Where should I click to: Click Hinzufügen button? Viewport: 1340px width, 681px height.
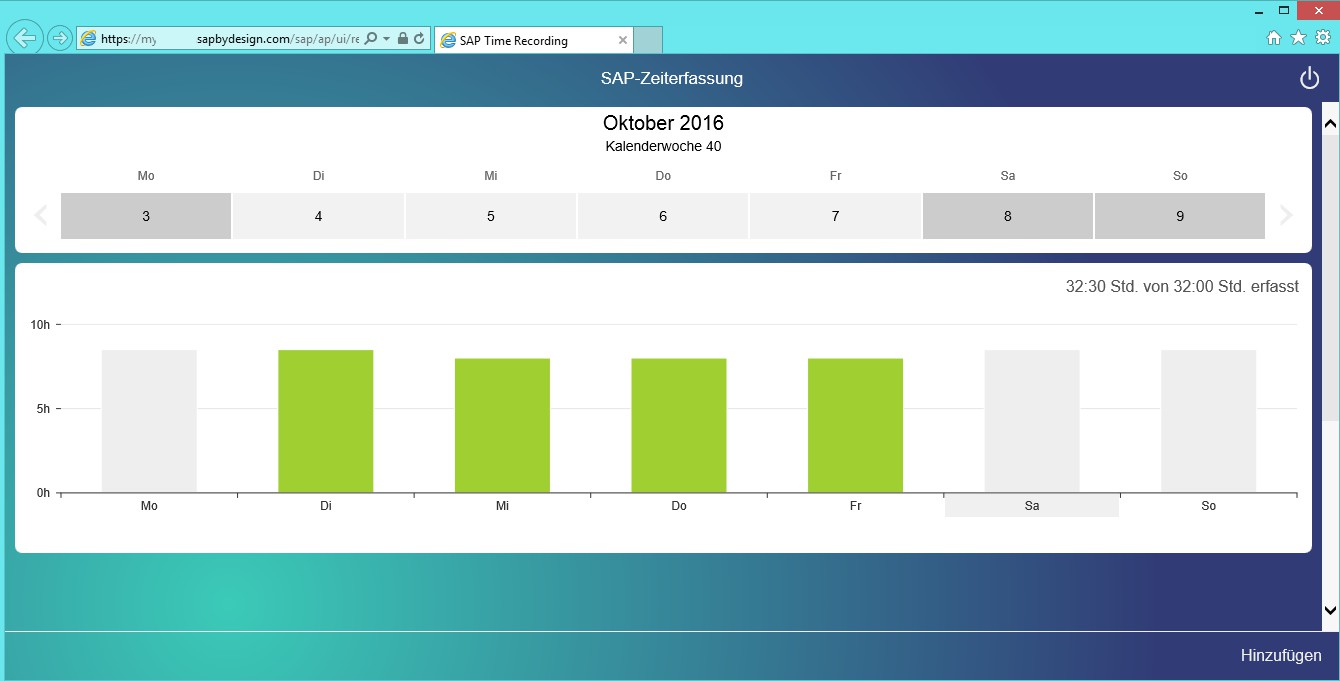click(1281, 656)
